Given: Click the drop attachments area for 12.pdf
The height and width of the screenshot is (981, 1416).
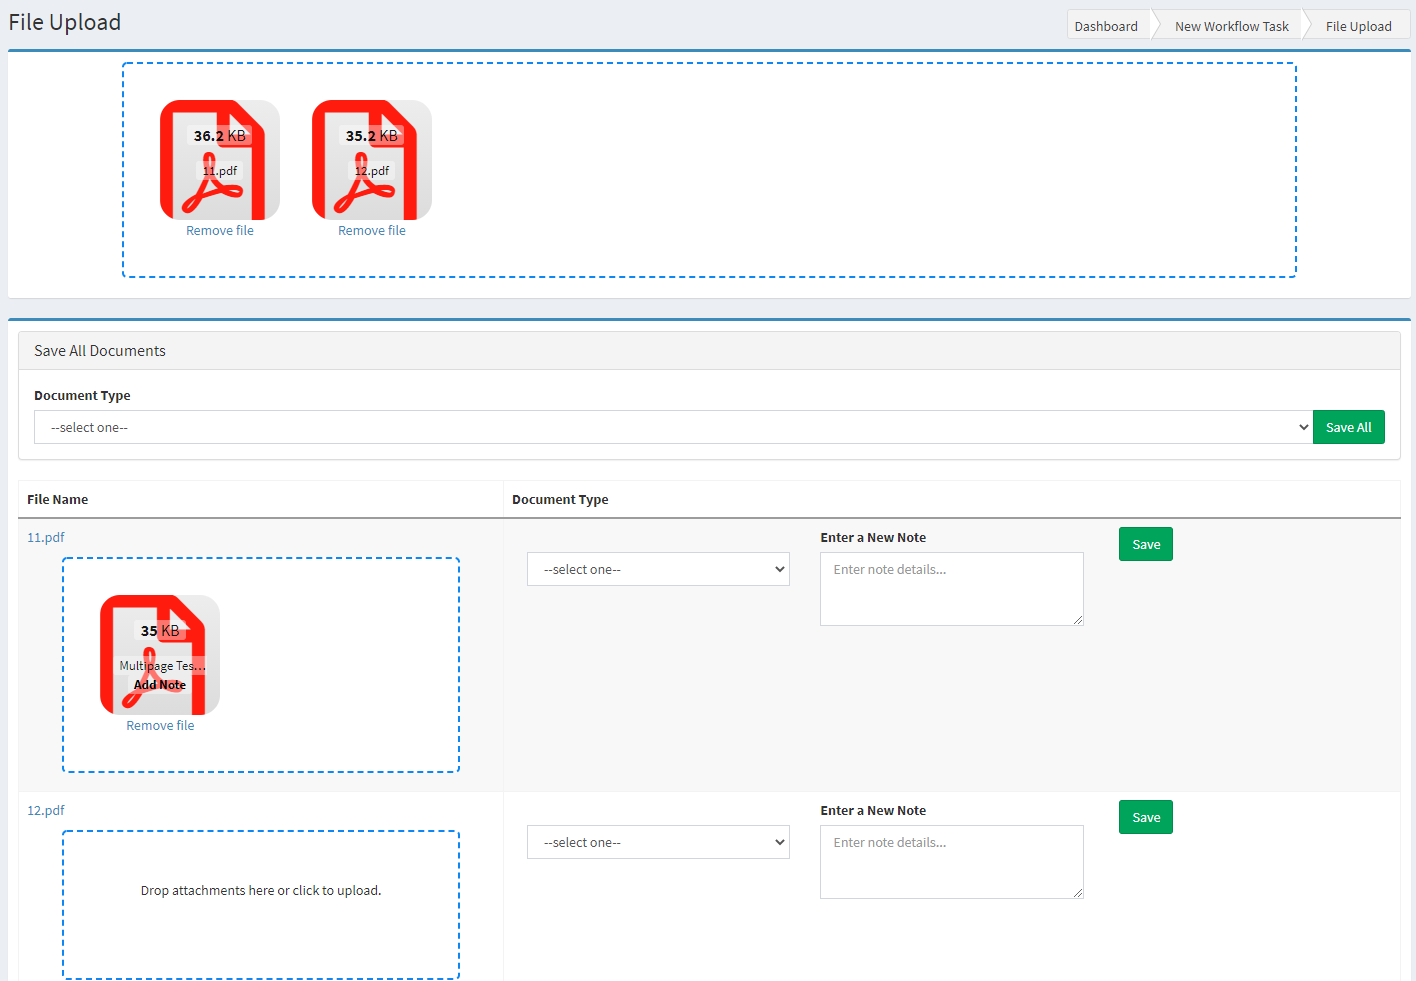Looking at the screenshot, I should tap(261, 904).
